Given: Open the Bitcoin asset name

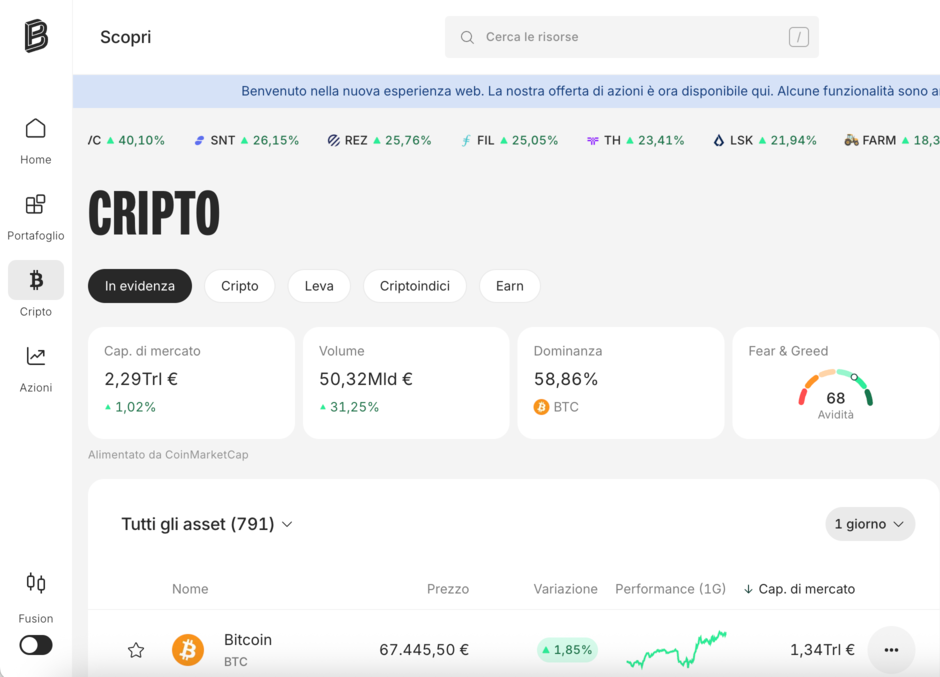Looking at the screenshot, I should click(248, 640).
